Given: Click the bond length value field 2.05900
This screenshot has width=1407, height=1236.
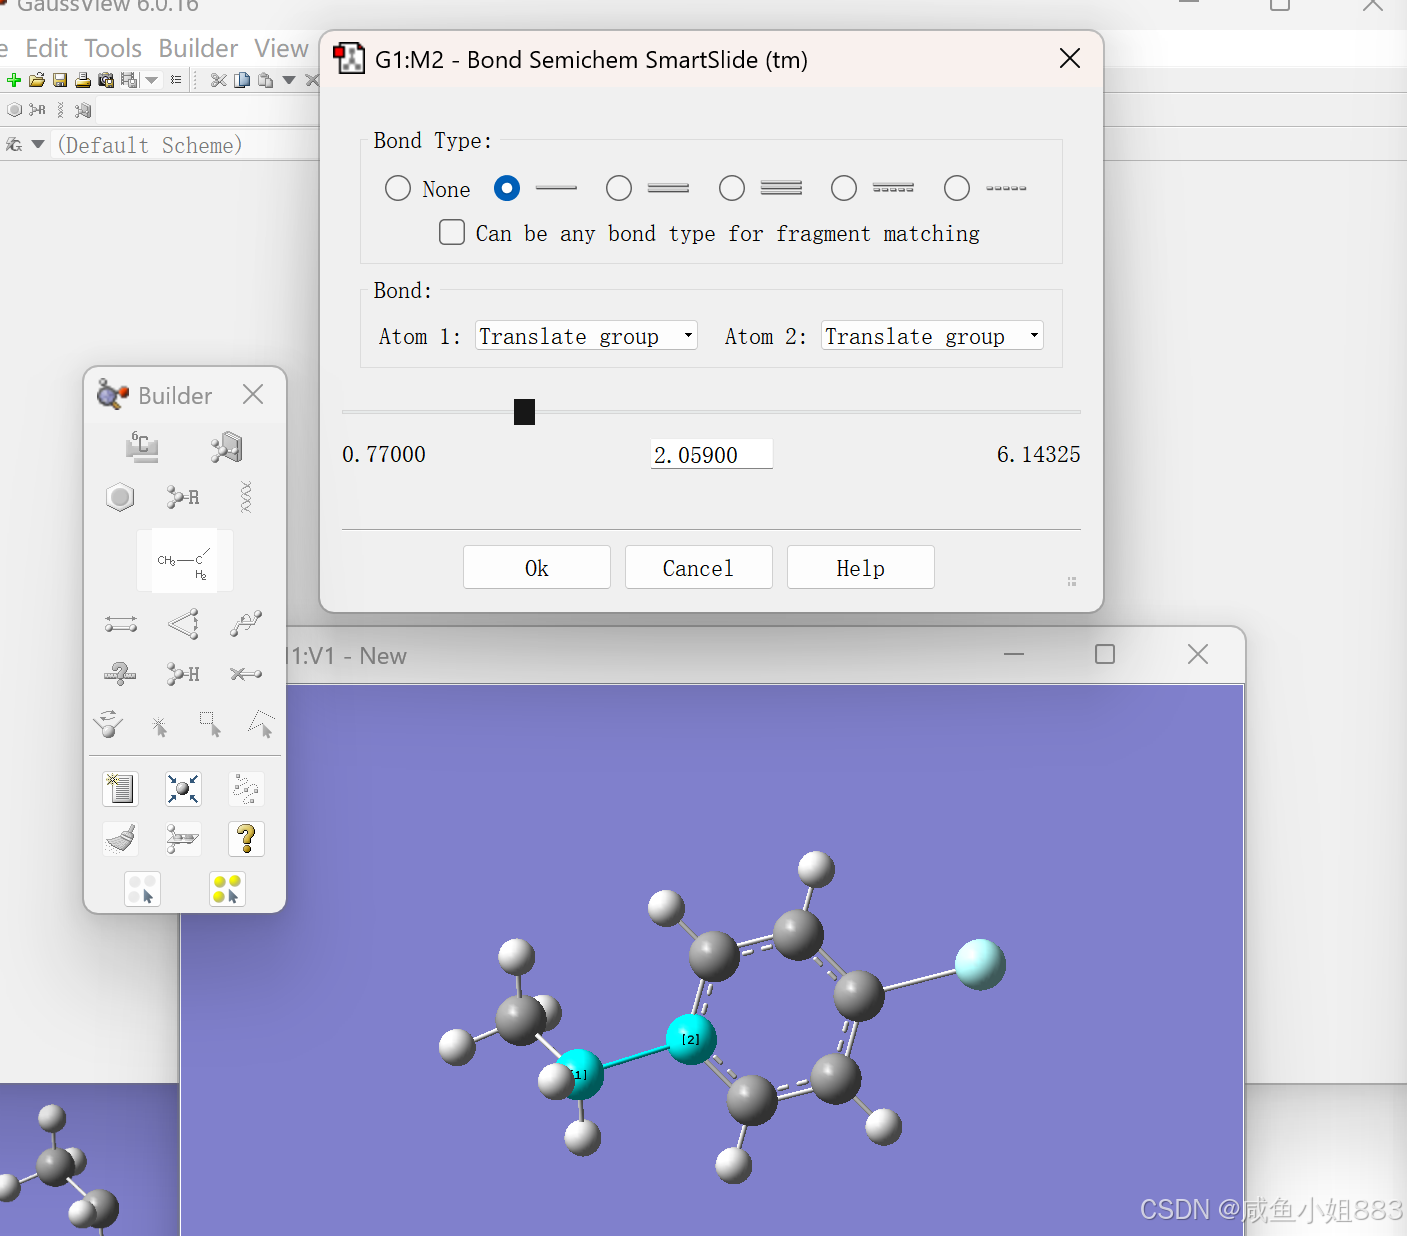Looking at the screenshot, I should [711, 455].
